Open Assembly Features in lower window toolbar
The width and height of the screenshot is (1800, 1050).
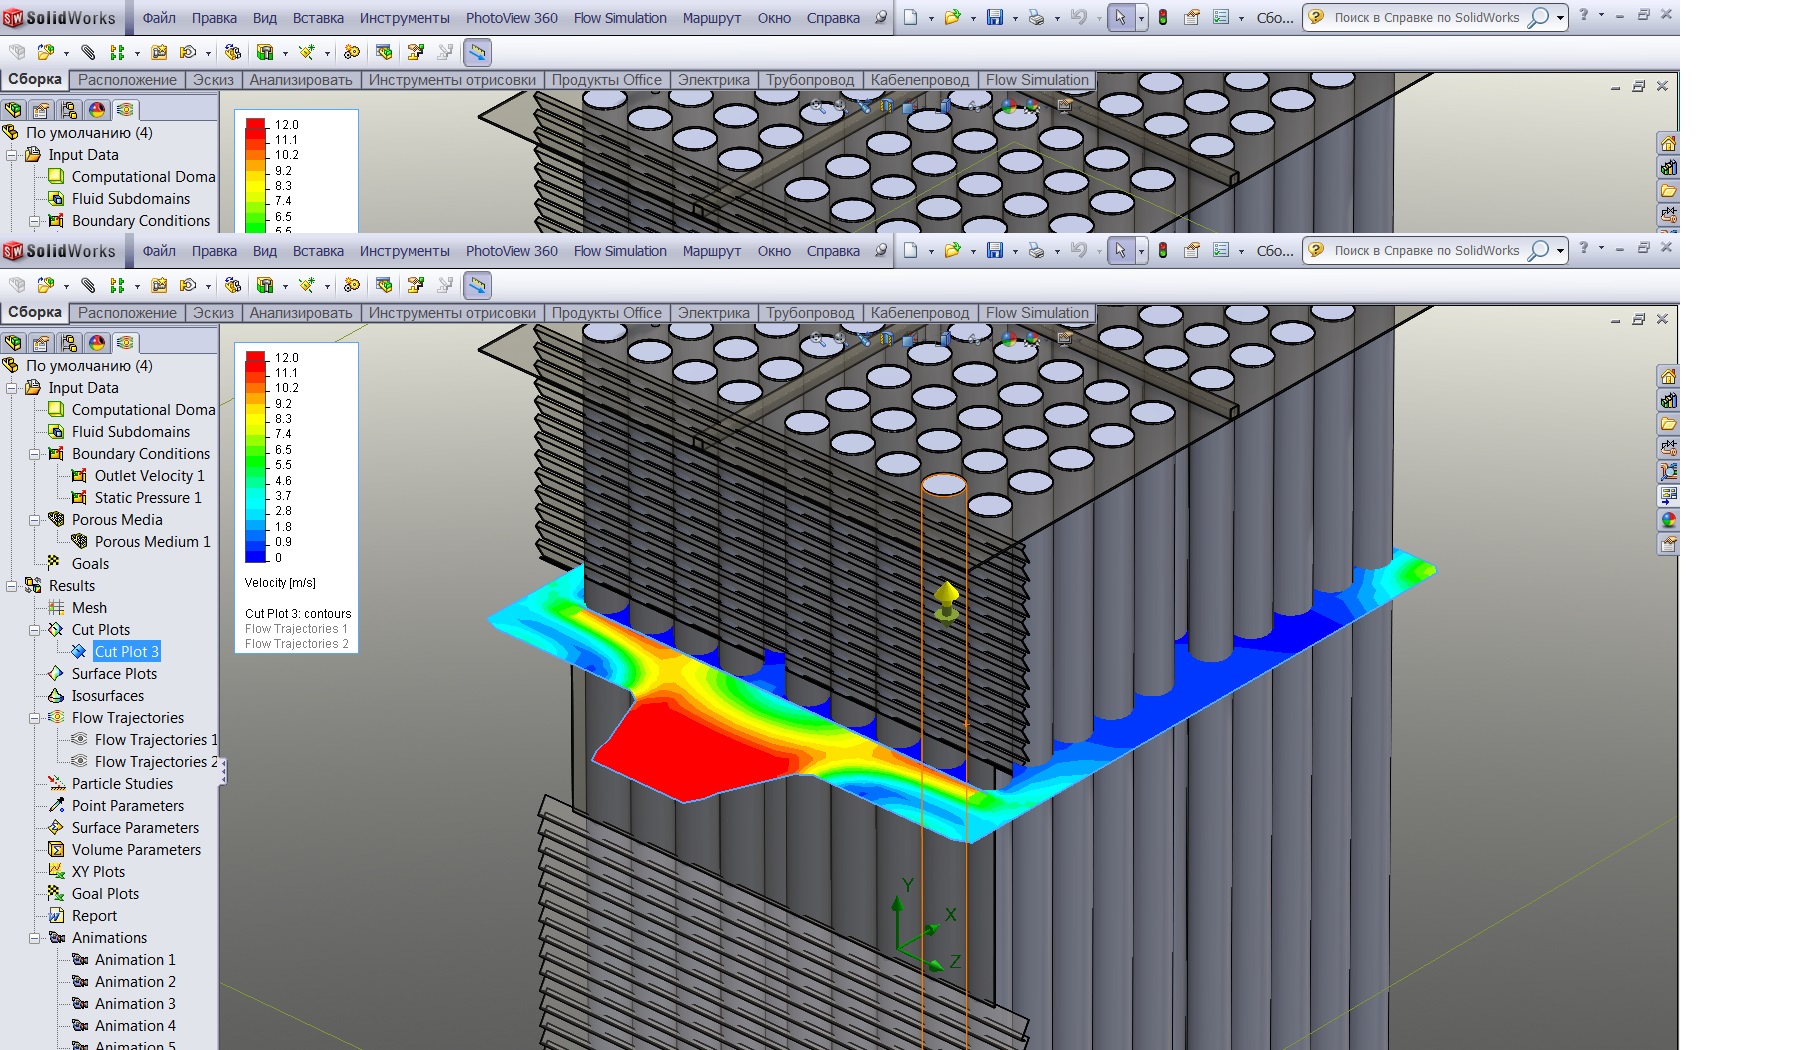coord(265,285)
